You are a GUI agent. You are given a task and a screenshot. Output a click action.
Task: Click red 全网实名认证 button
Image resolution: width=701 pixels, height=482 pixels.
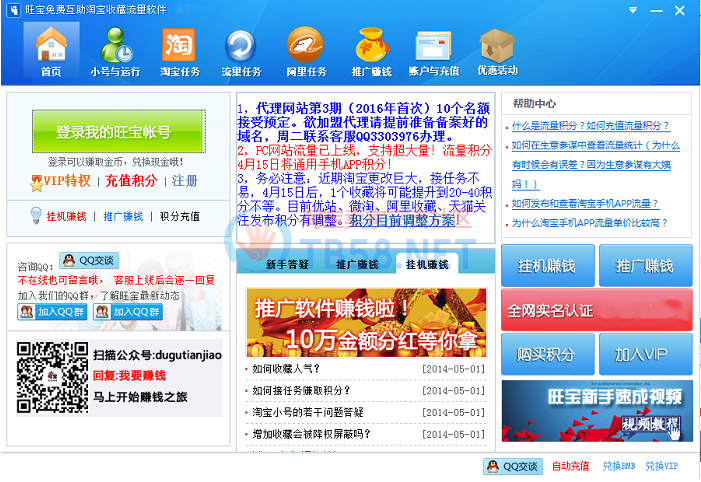[x=597, y=310]
